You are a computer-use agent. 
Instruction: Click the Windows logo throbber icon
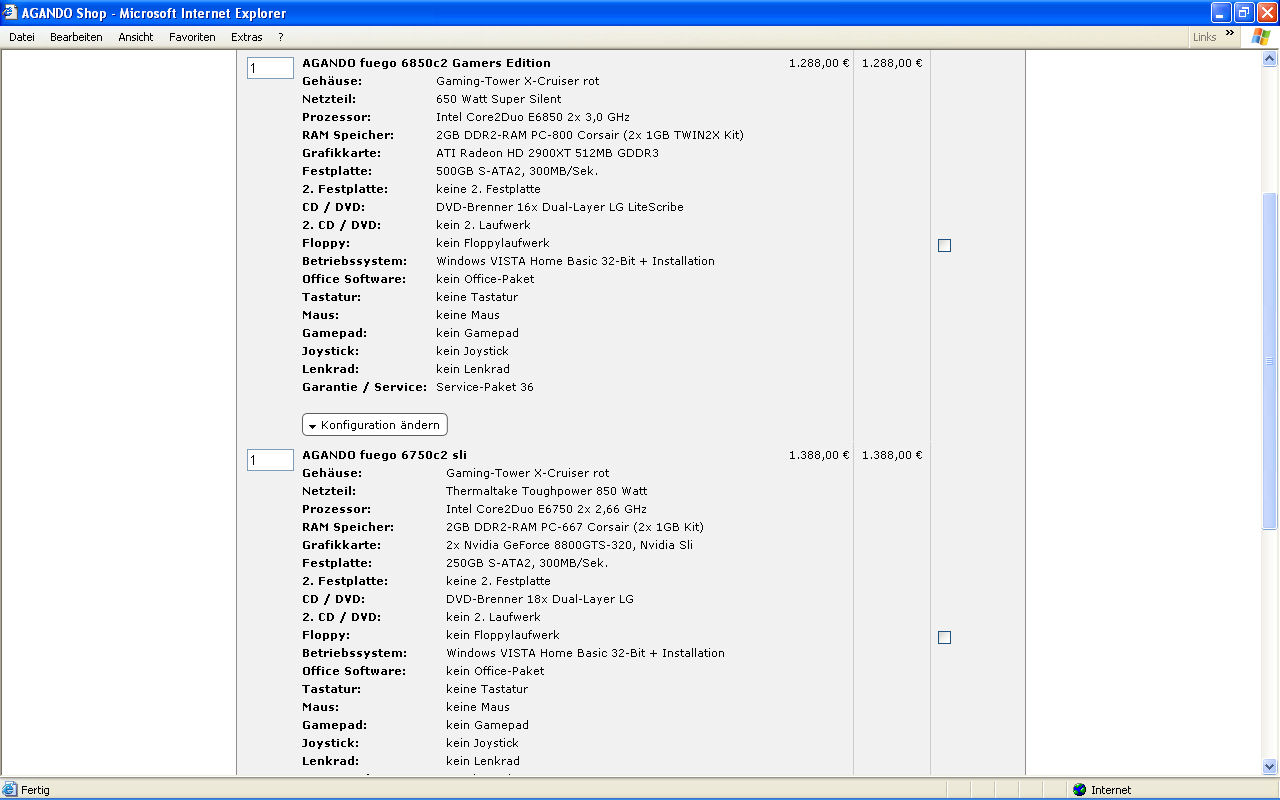click(x=1260, y=37)
